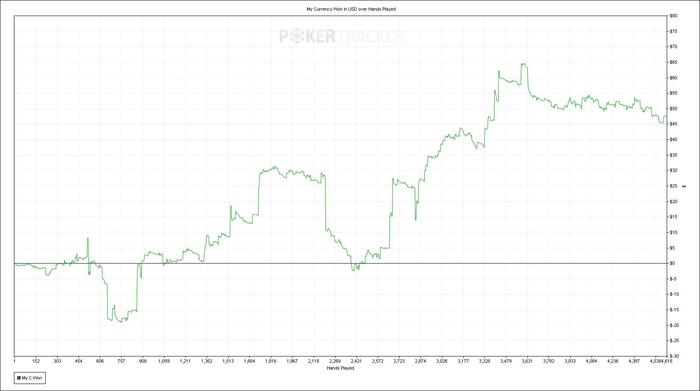The height and width of the screenshot is (391, 700).
Task: Click the x-axis tick label 757
Action: click(x=121, y=361)
